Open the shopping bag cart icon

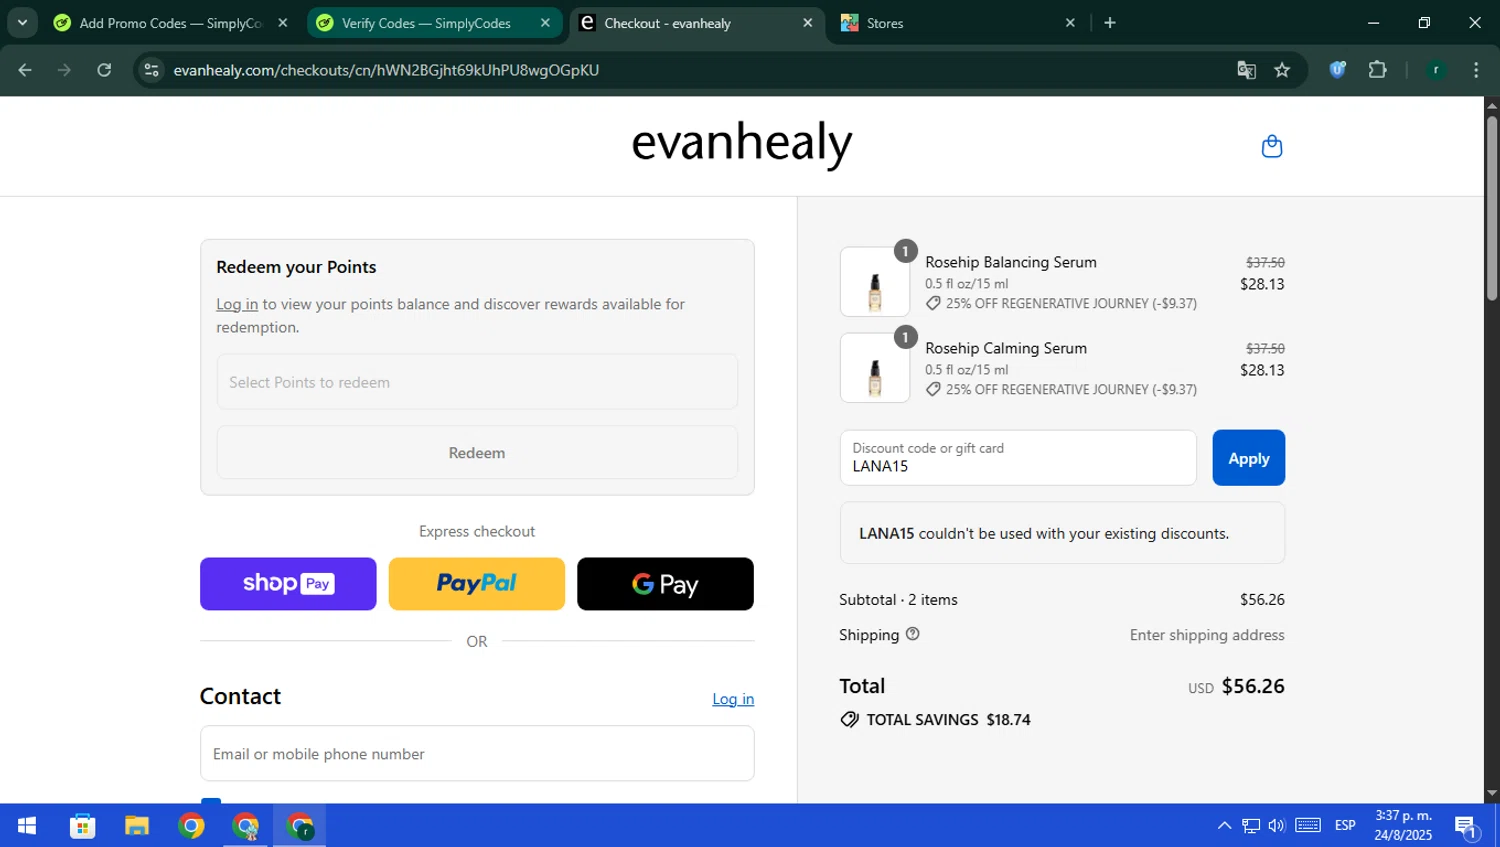pos(1271,146)
